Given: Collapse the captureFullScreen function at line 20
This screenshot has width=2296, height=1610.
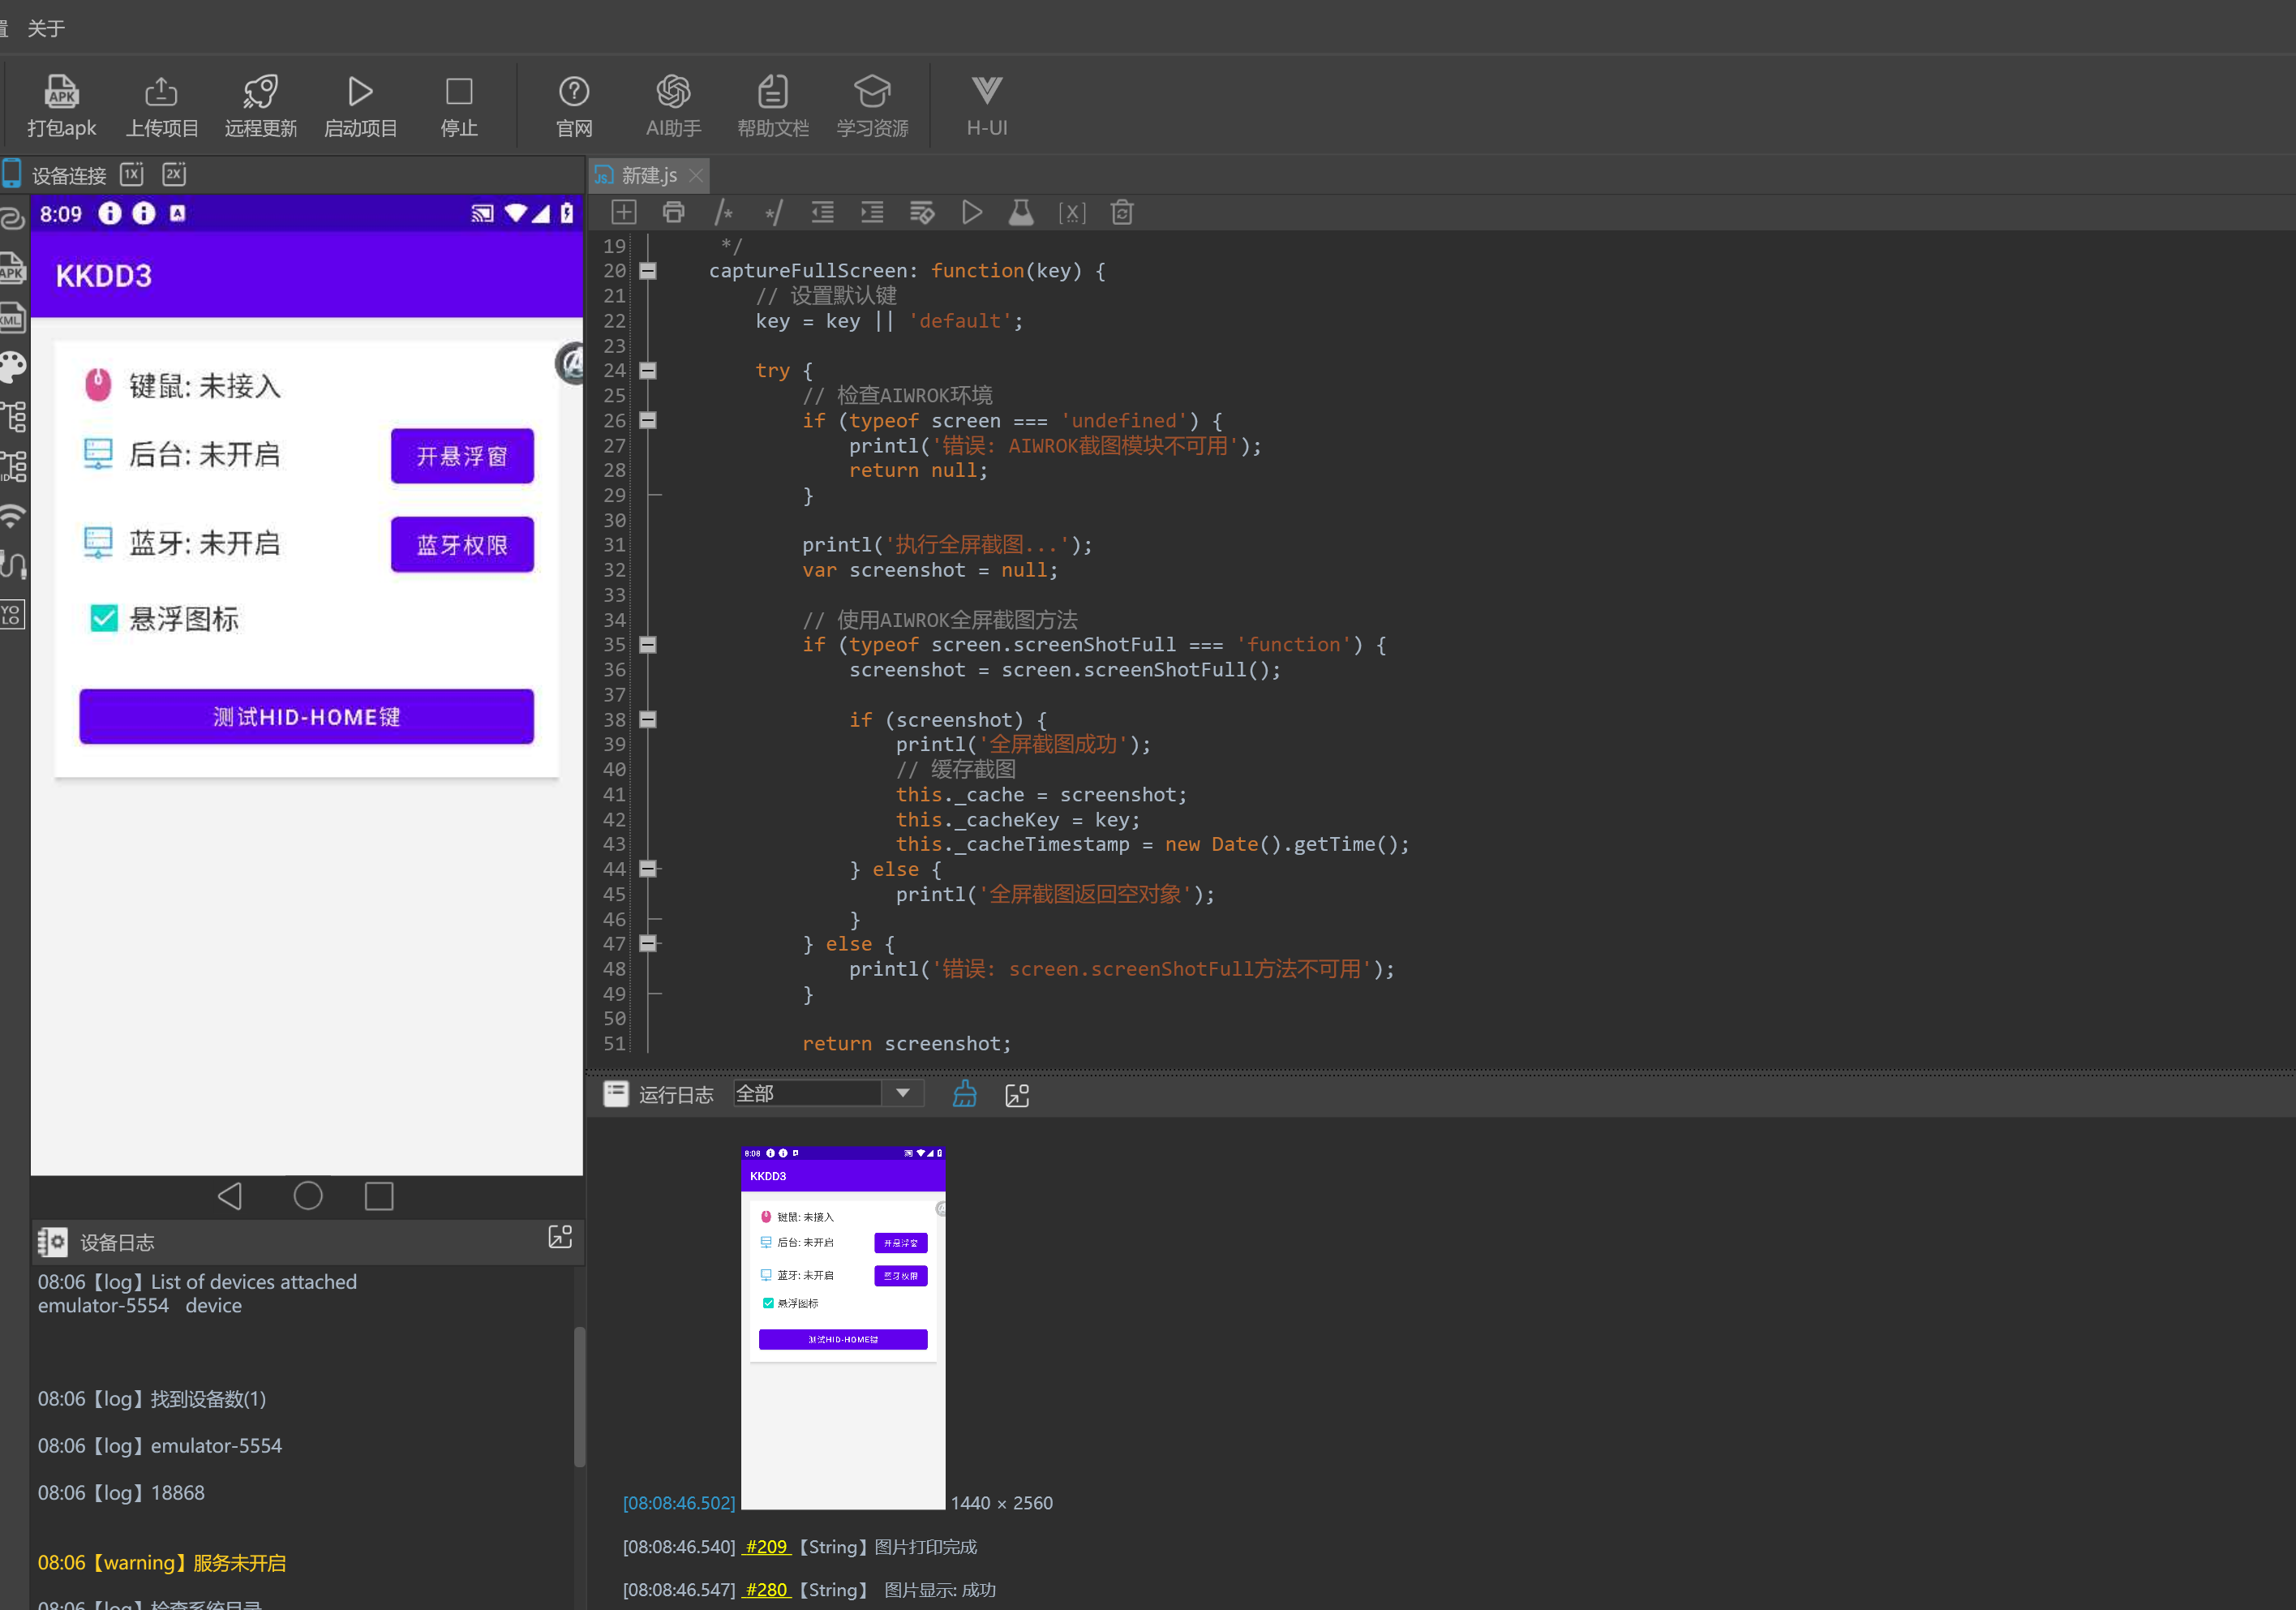Looking at the screenshot, I should coord(648,270).
